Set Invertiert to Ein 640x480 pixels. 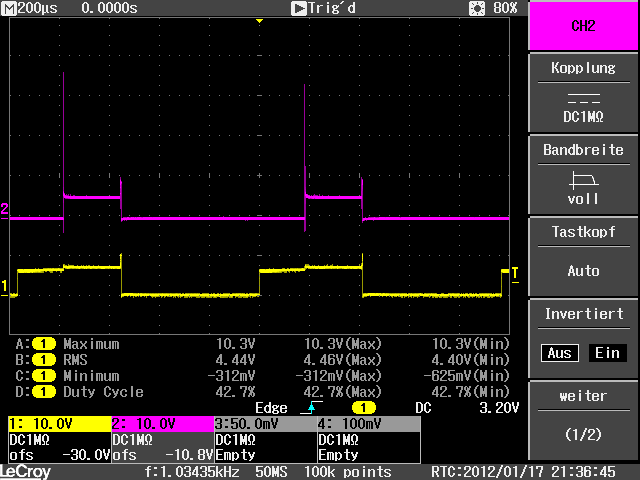(x=605, y=353)
